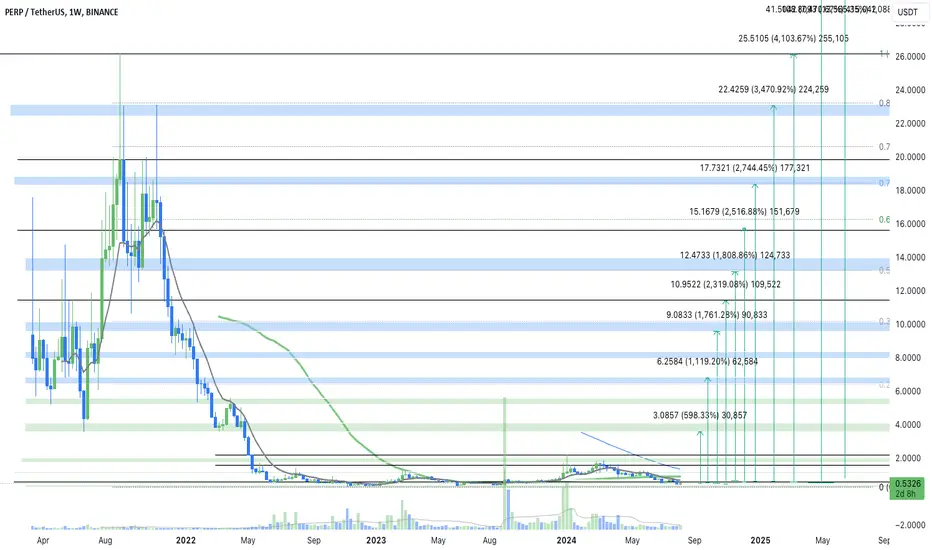The width and height of the screenshot is (932, 550).
Task: Click the 2022 year on time axis
Action: point(185,540)
